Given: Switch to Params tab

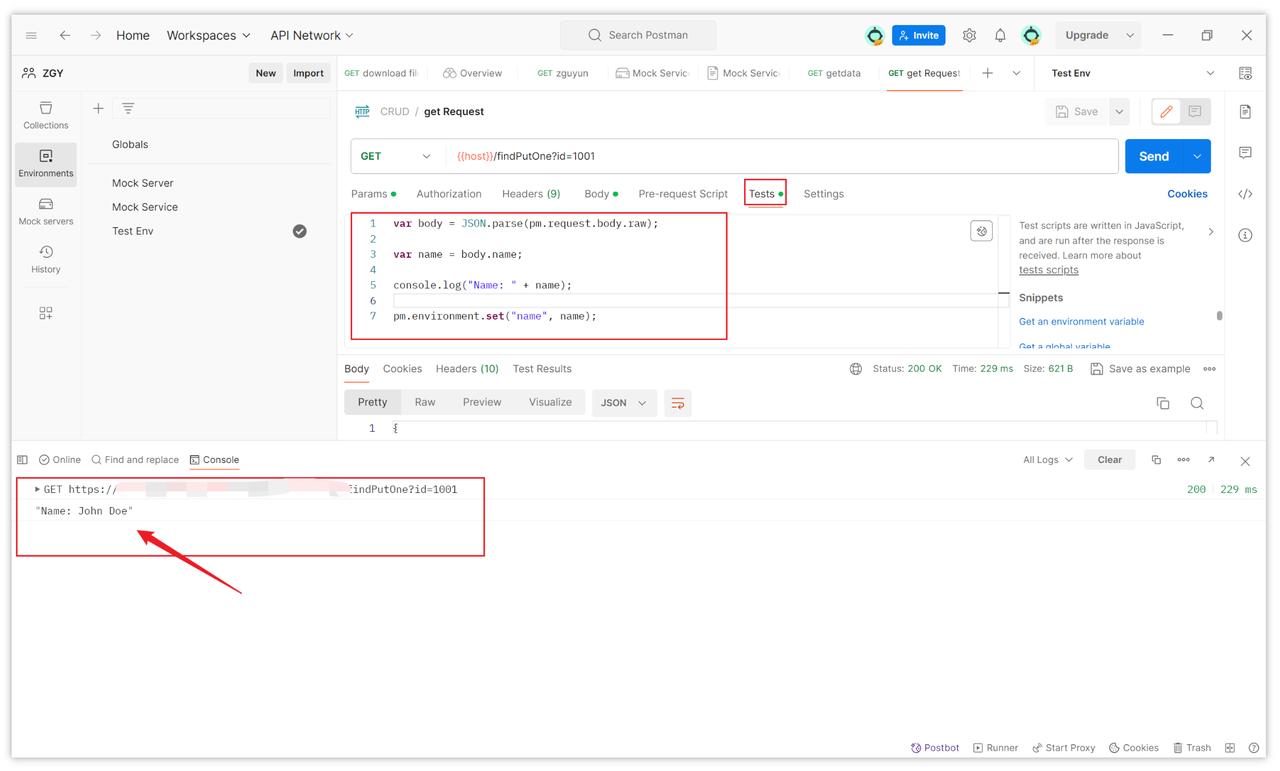Looking at the screenshot, I should pos(373,194).
